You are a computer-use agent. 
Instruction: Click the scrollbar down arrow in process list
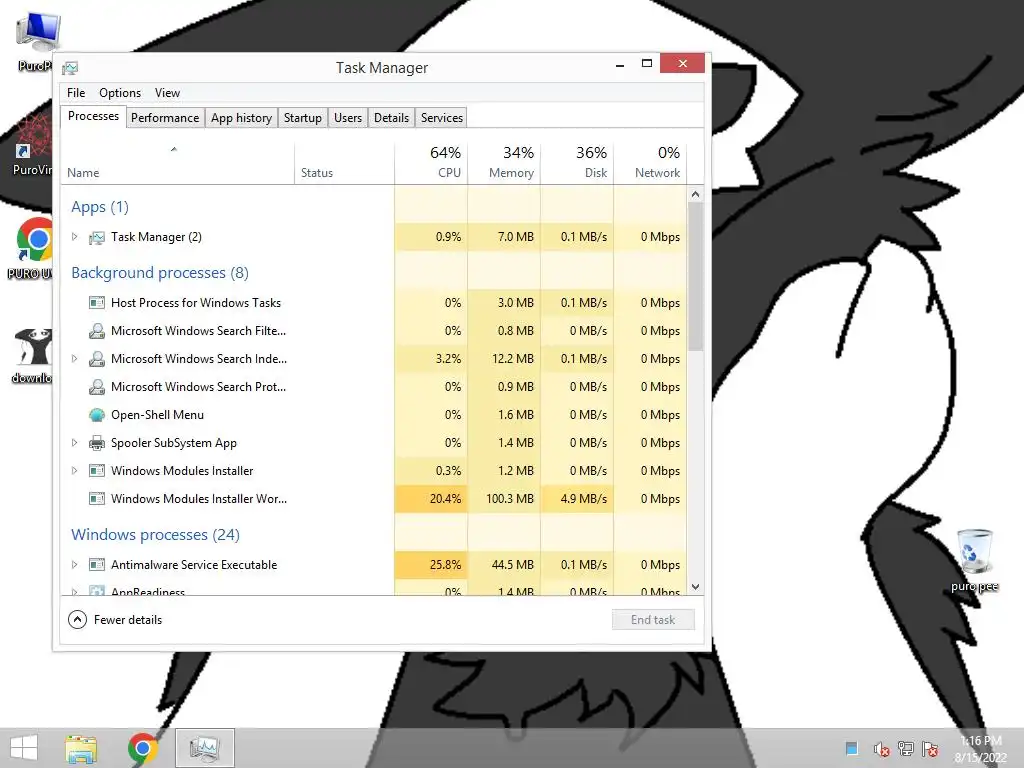[696, 587]
